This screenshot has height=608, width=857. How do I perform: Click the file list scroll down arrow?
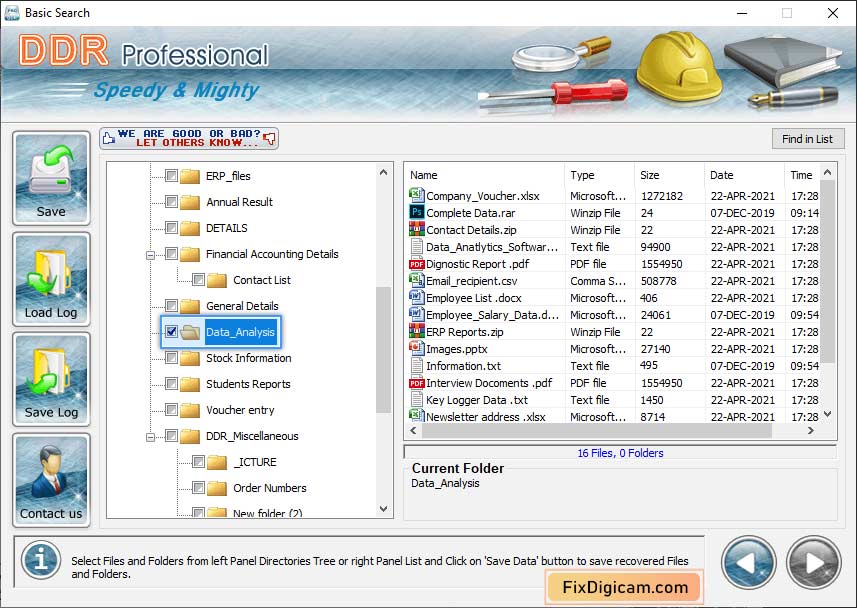click(827, 414)
